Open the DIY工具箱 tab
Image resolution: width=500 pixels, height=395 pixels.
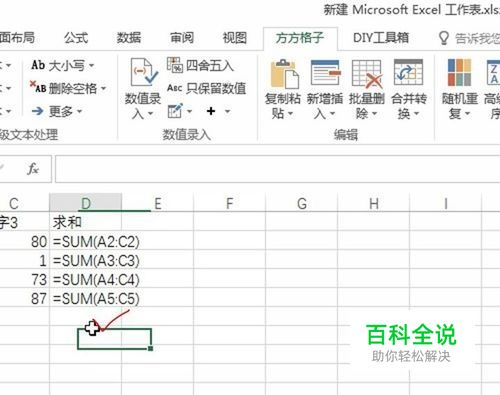(381, 38)
